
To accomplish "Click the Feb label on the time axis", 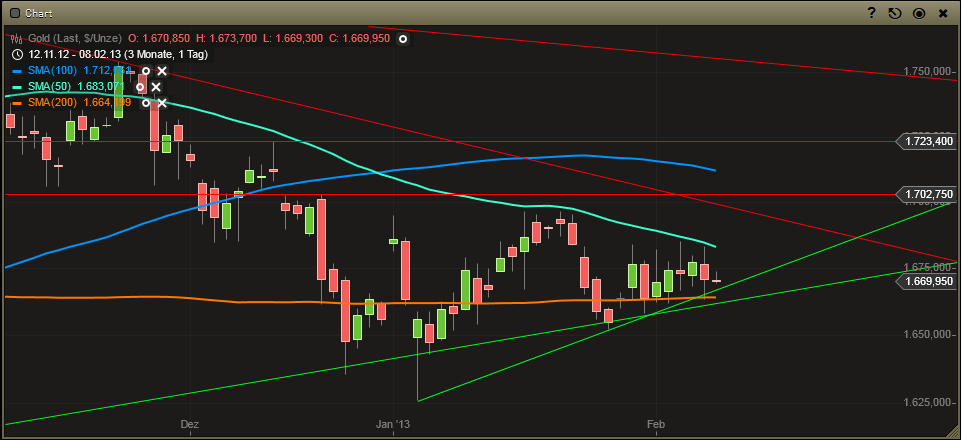I will 656,424.
